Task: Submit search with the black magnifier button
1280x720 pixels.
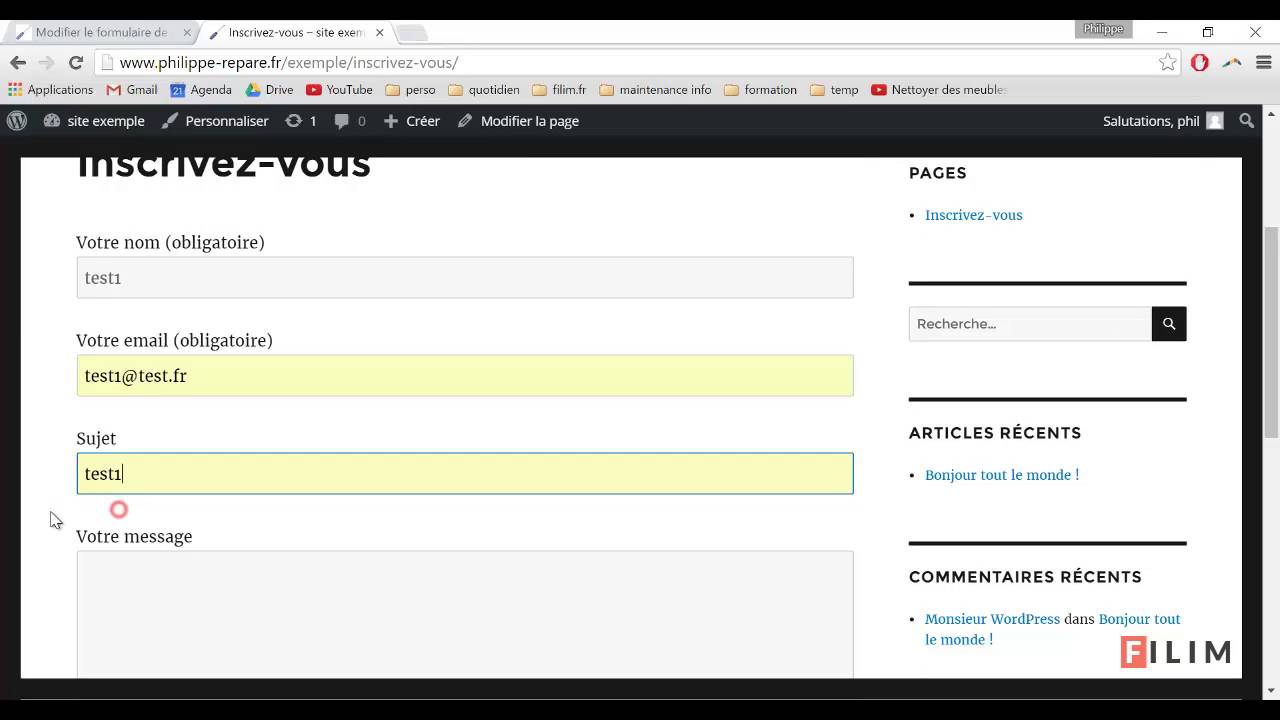Action: (x=1169, y=324)
